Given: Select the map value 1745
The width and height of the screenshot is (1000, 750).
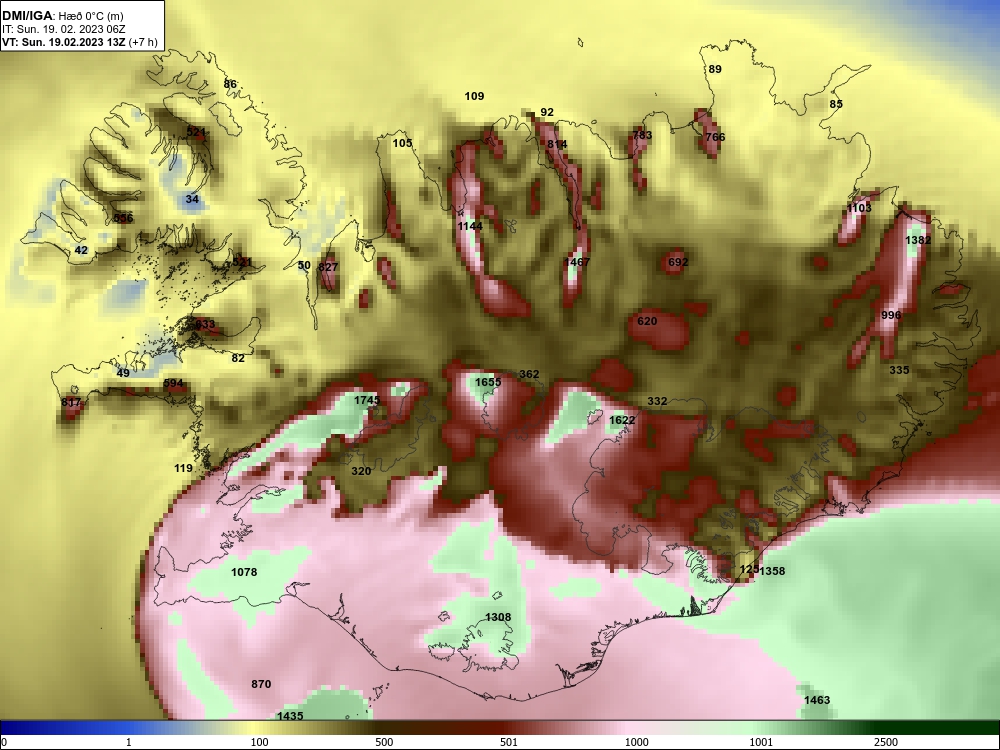Looking at the screenshot, I should [x=367, y=400].
